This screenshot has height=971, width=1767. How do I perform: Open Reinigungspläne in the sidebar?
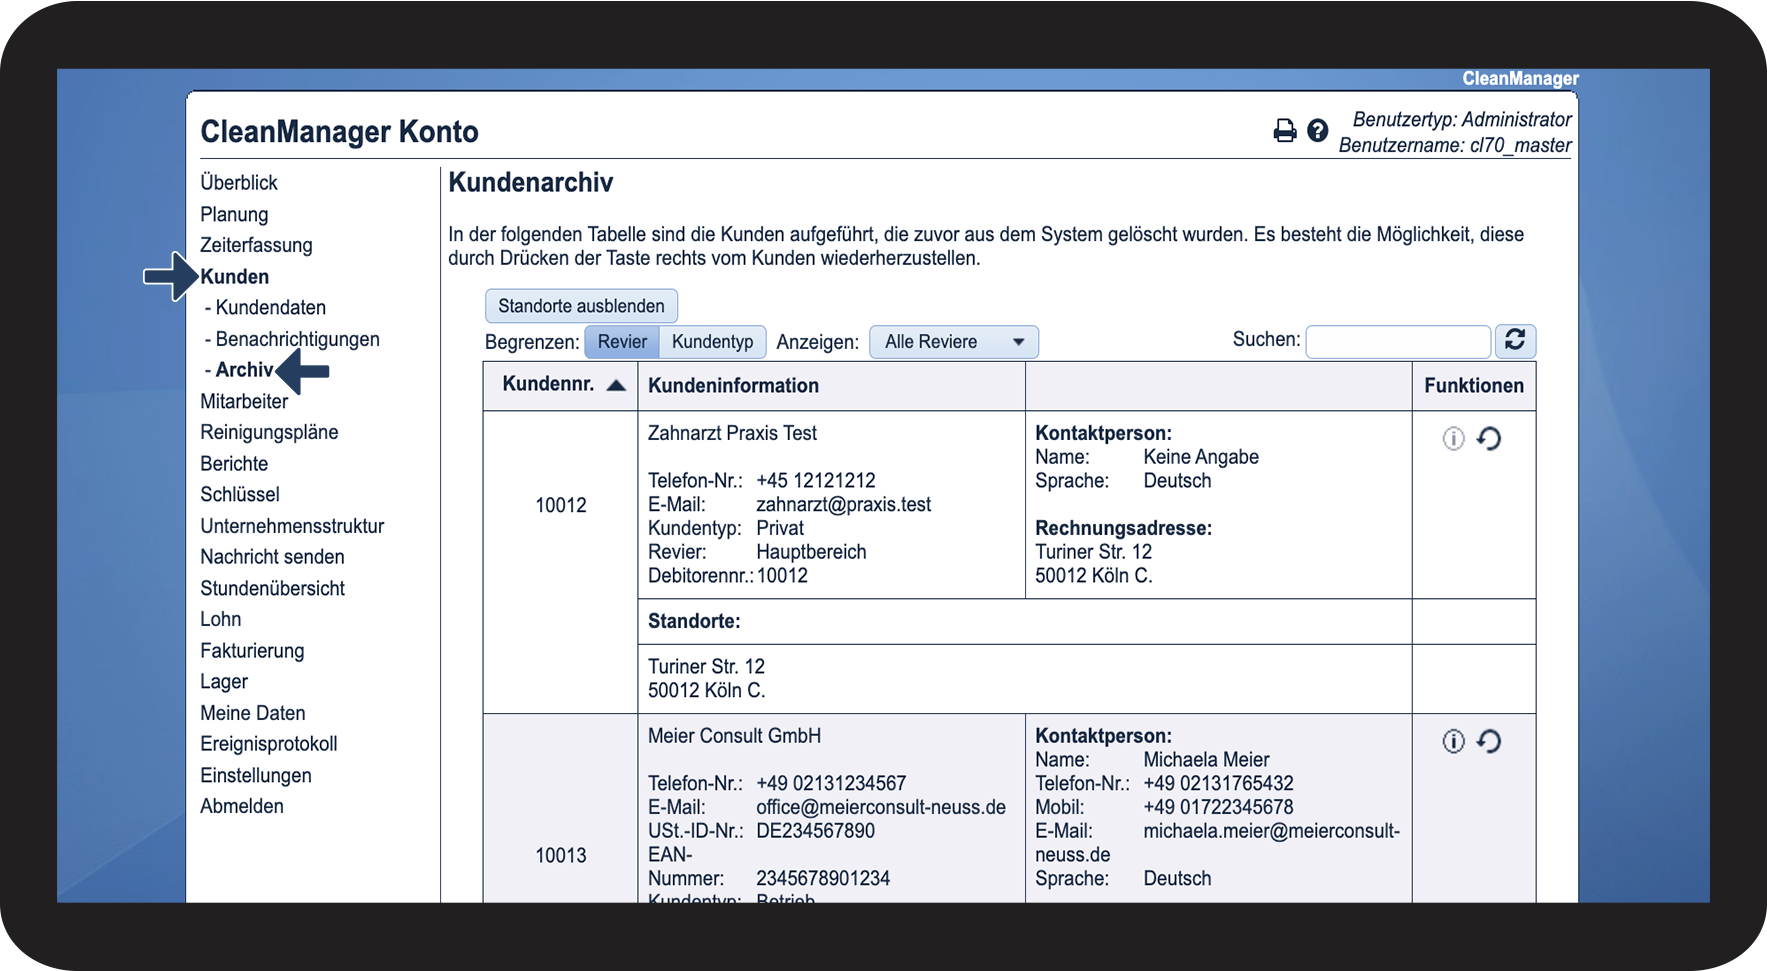tap(269, 433)
